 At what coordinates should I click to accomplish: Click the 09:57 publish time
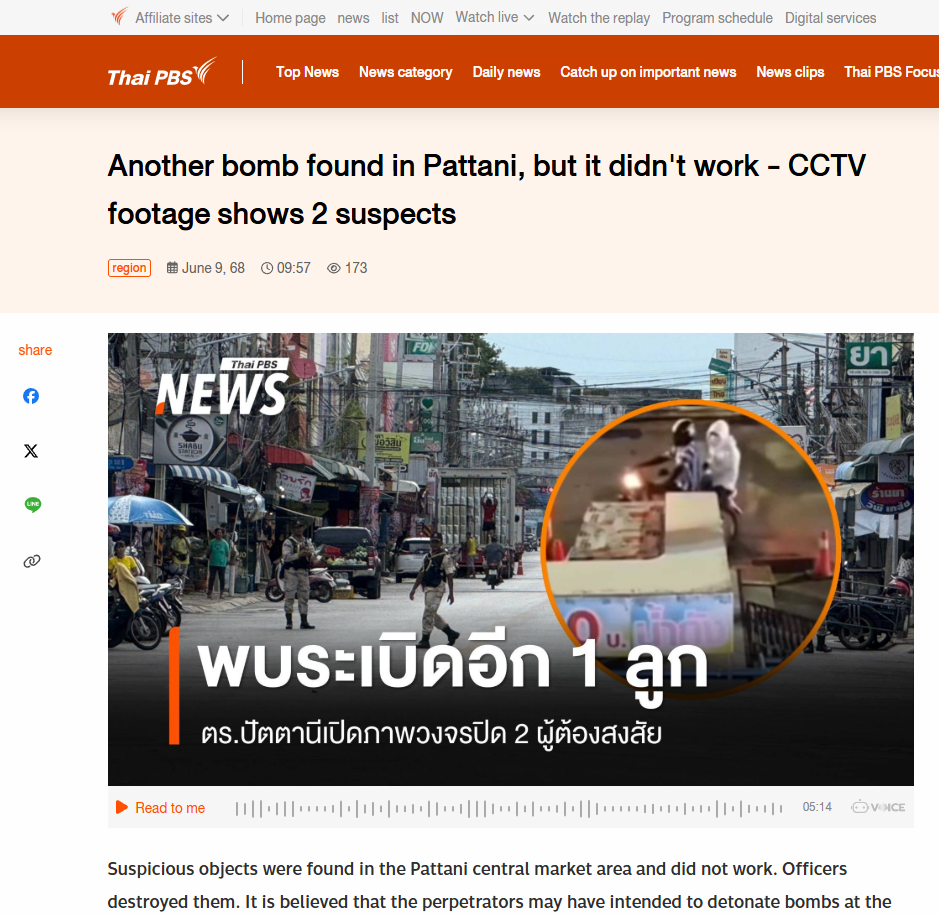pos(293,268)
